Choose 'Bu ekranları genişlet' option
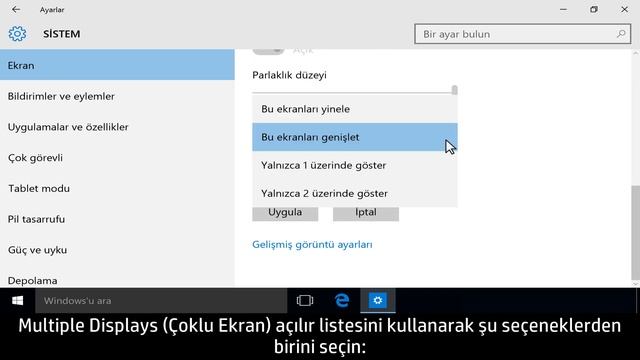The image size is (640, 360). pyautogui.click(x=355, y=137)
